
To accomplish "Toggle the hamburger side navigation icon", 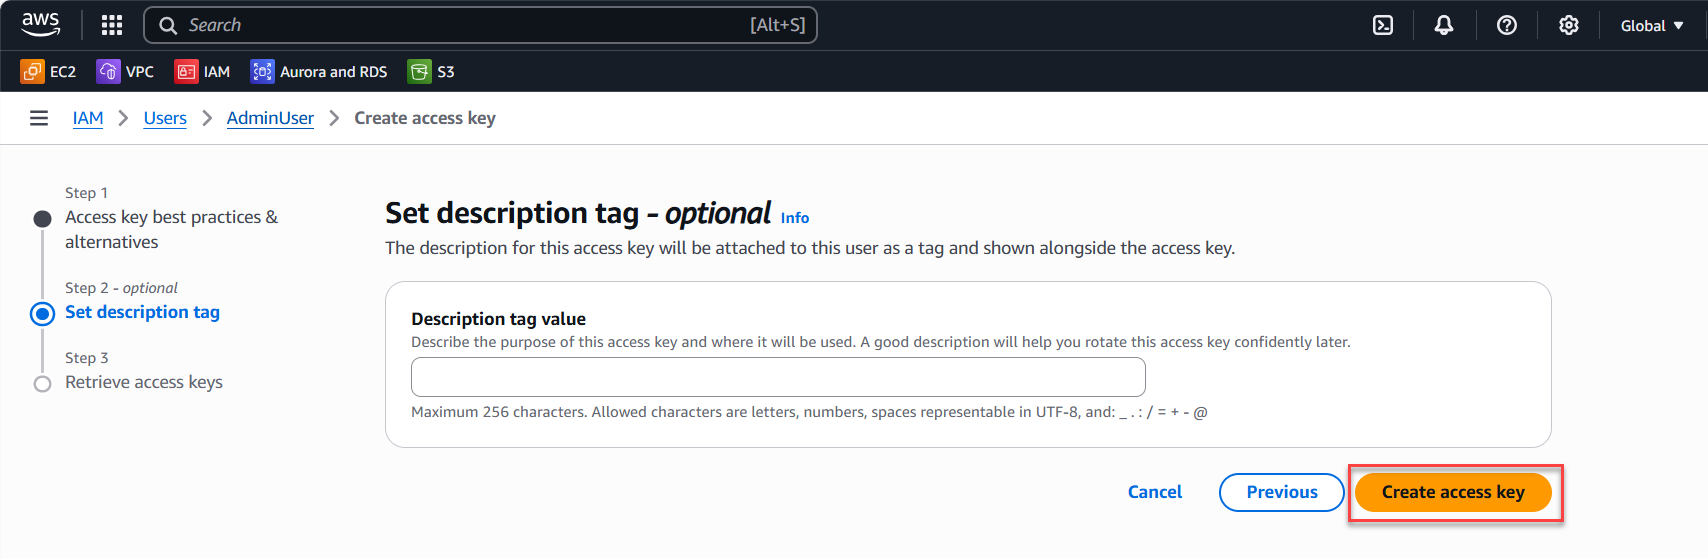I will pos(39,118).
